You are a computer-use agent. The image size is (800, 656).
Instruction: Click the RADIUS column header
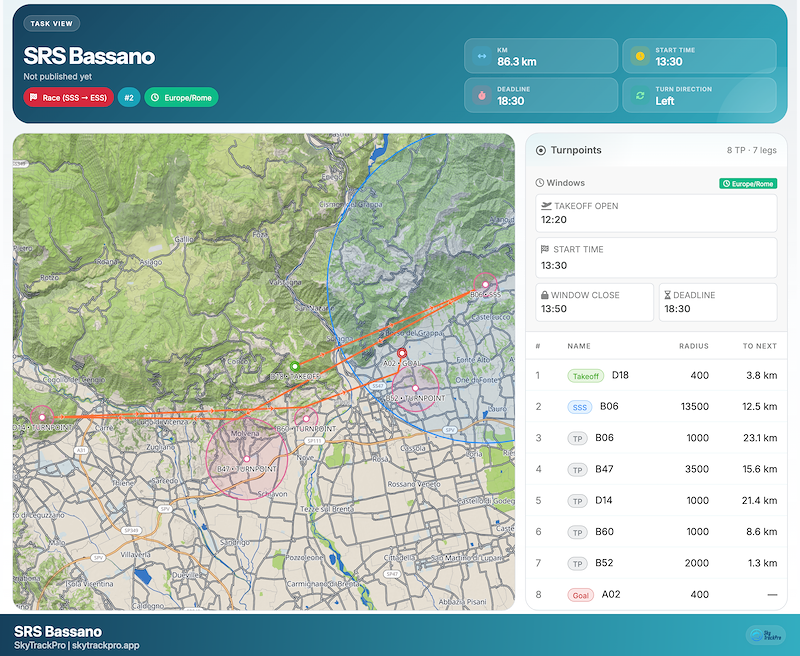tap(694, 346)
